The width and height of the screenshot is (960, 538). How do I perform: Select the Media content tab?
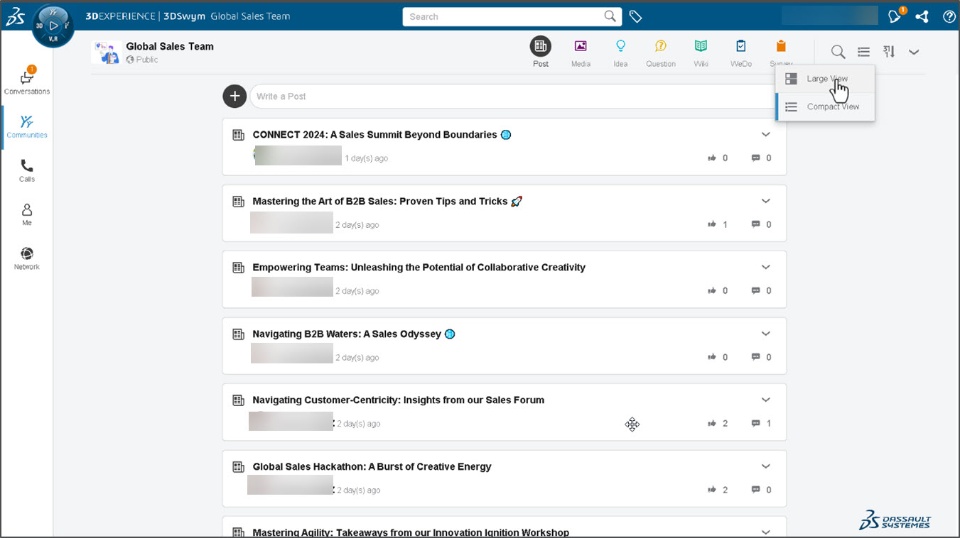(x=580, y=53)
